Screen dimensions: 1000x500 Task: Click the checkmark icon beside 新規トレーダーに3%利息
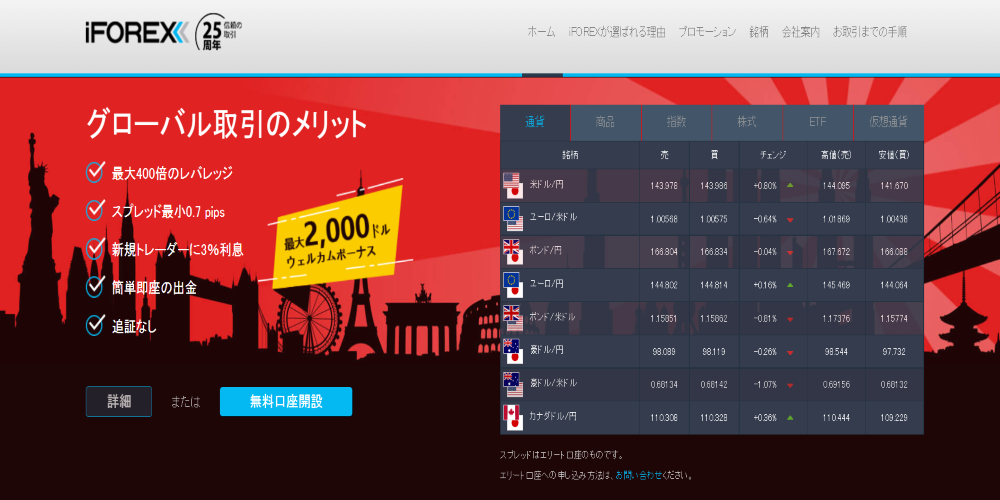click(x=94, y=249)
